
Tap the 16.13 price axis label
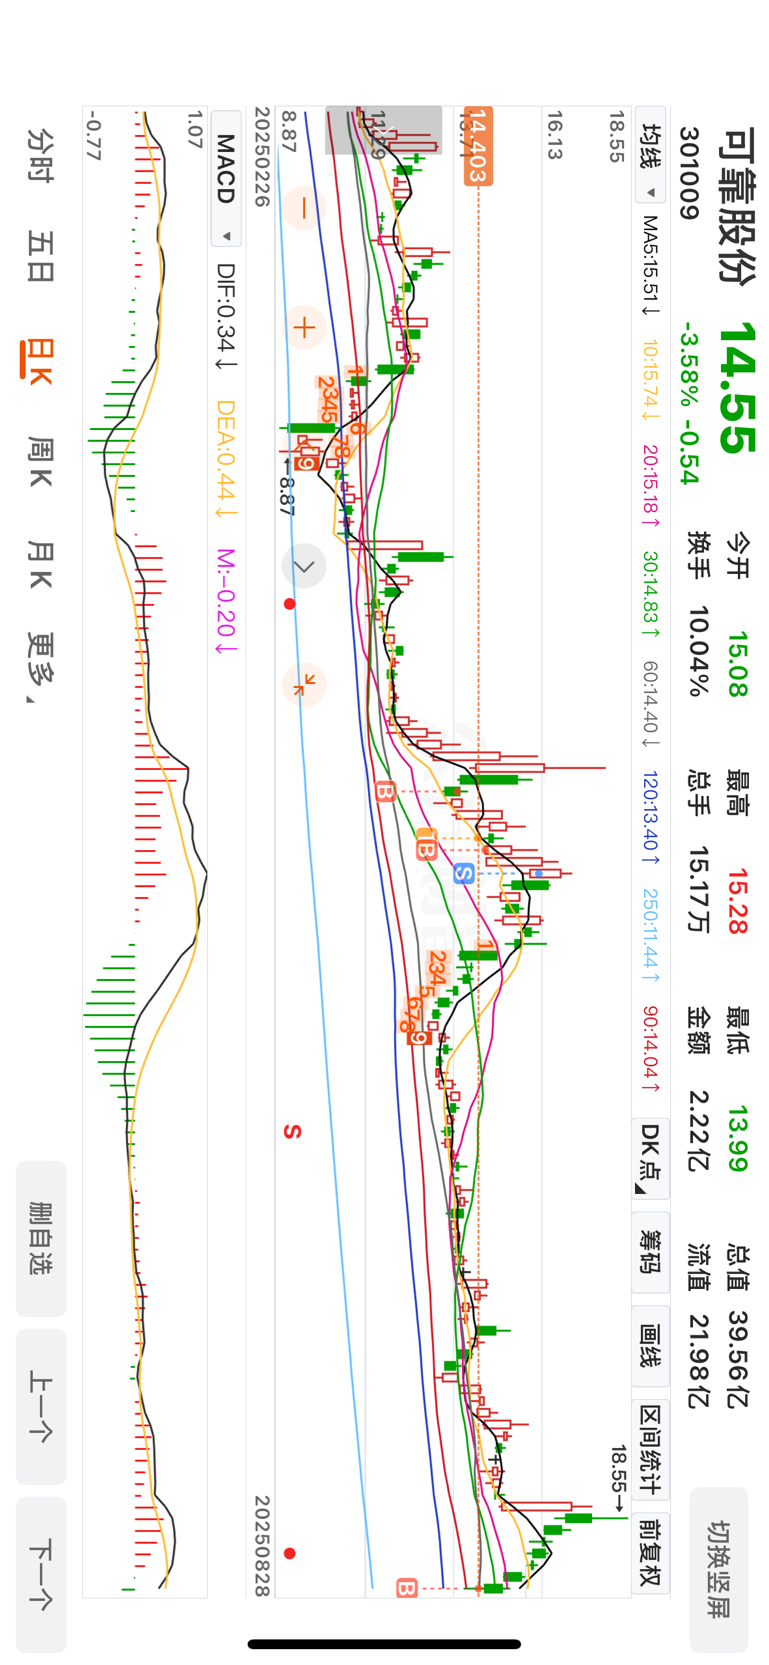[555, 135]
